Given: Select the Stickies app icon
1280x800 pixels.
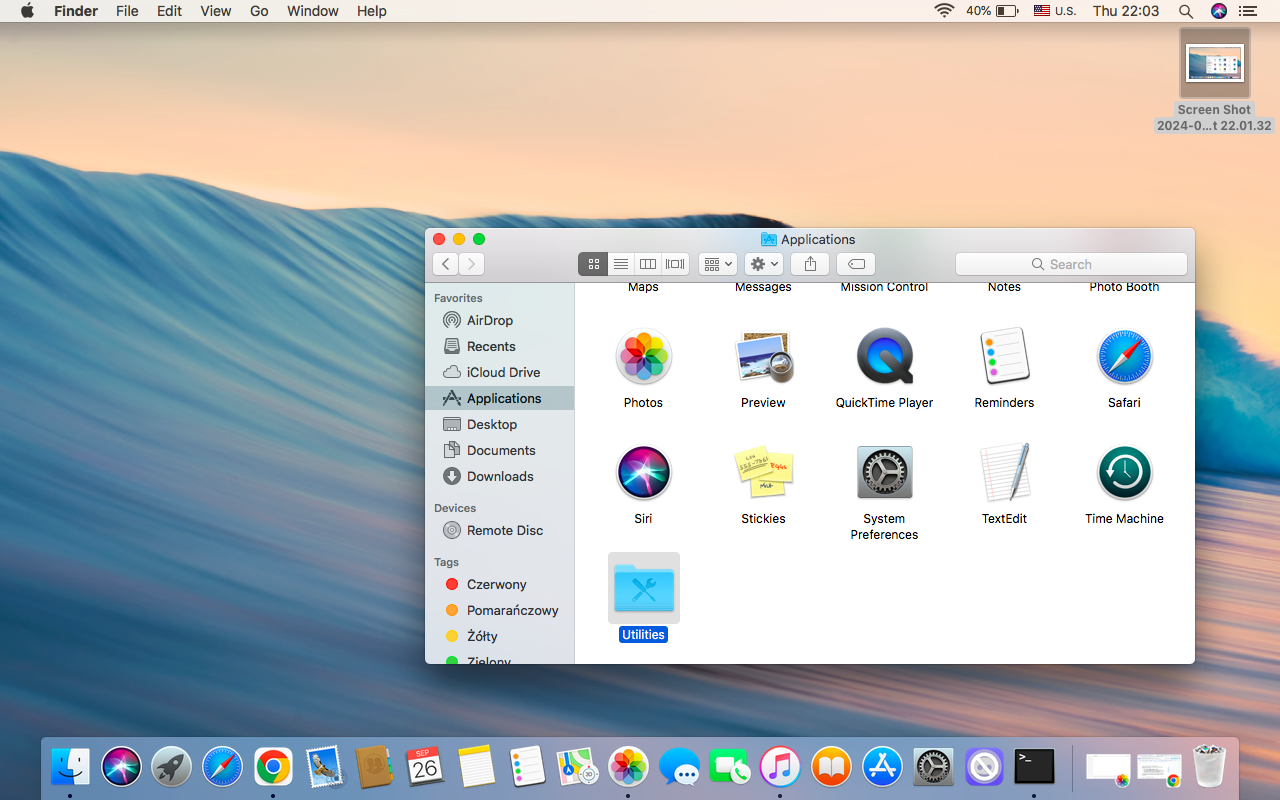Looking at the screenshot, I should (x=764, y=472).
